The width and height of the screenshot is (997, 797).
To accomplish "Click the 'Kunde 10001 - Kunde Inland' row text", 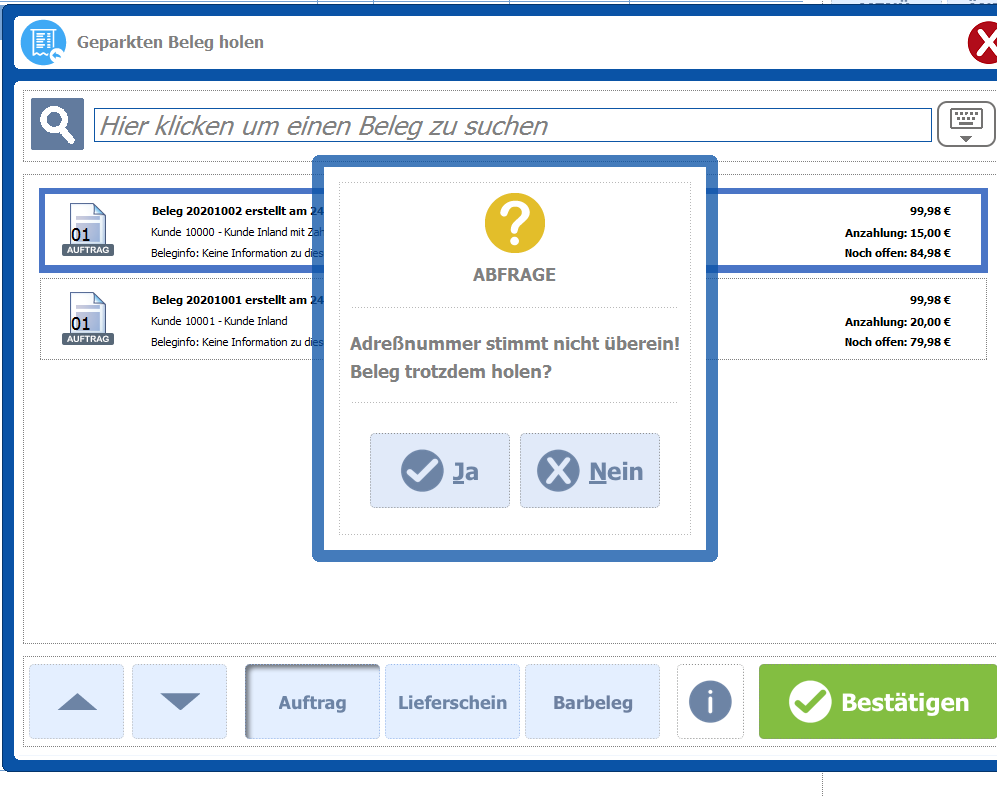I will 219,321.
